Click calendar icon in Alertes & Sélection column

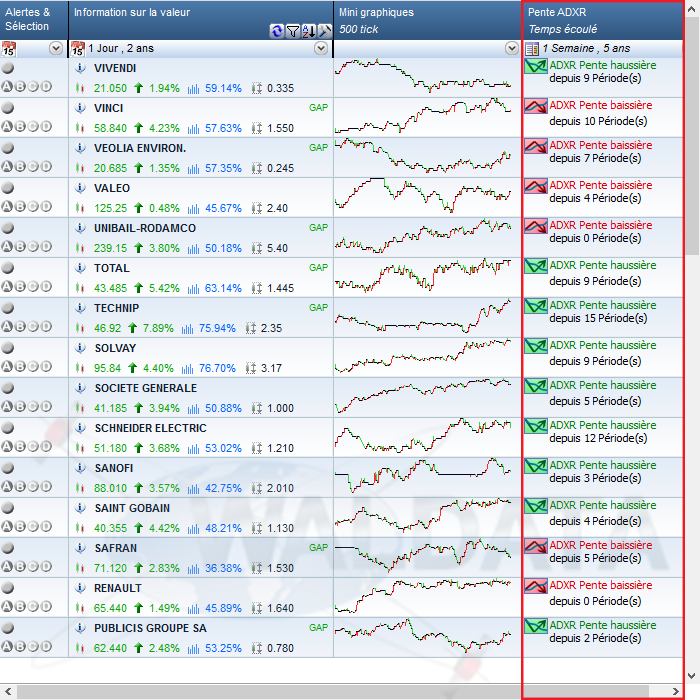[x=8, y=48]
